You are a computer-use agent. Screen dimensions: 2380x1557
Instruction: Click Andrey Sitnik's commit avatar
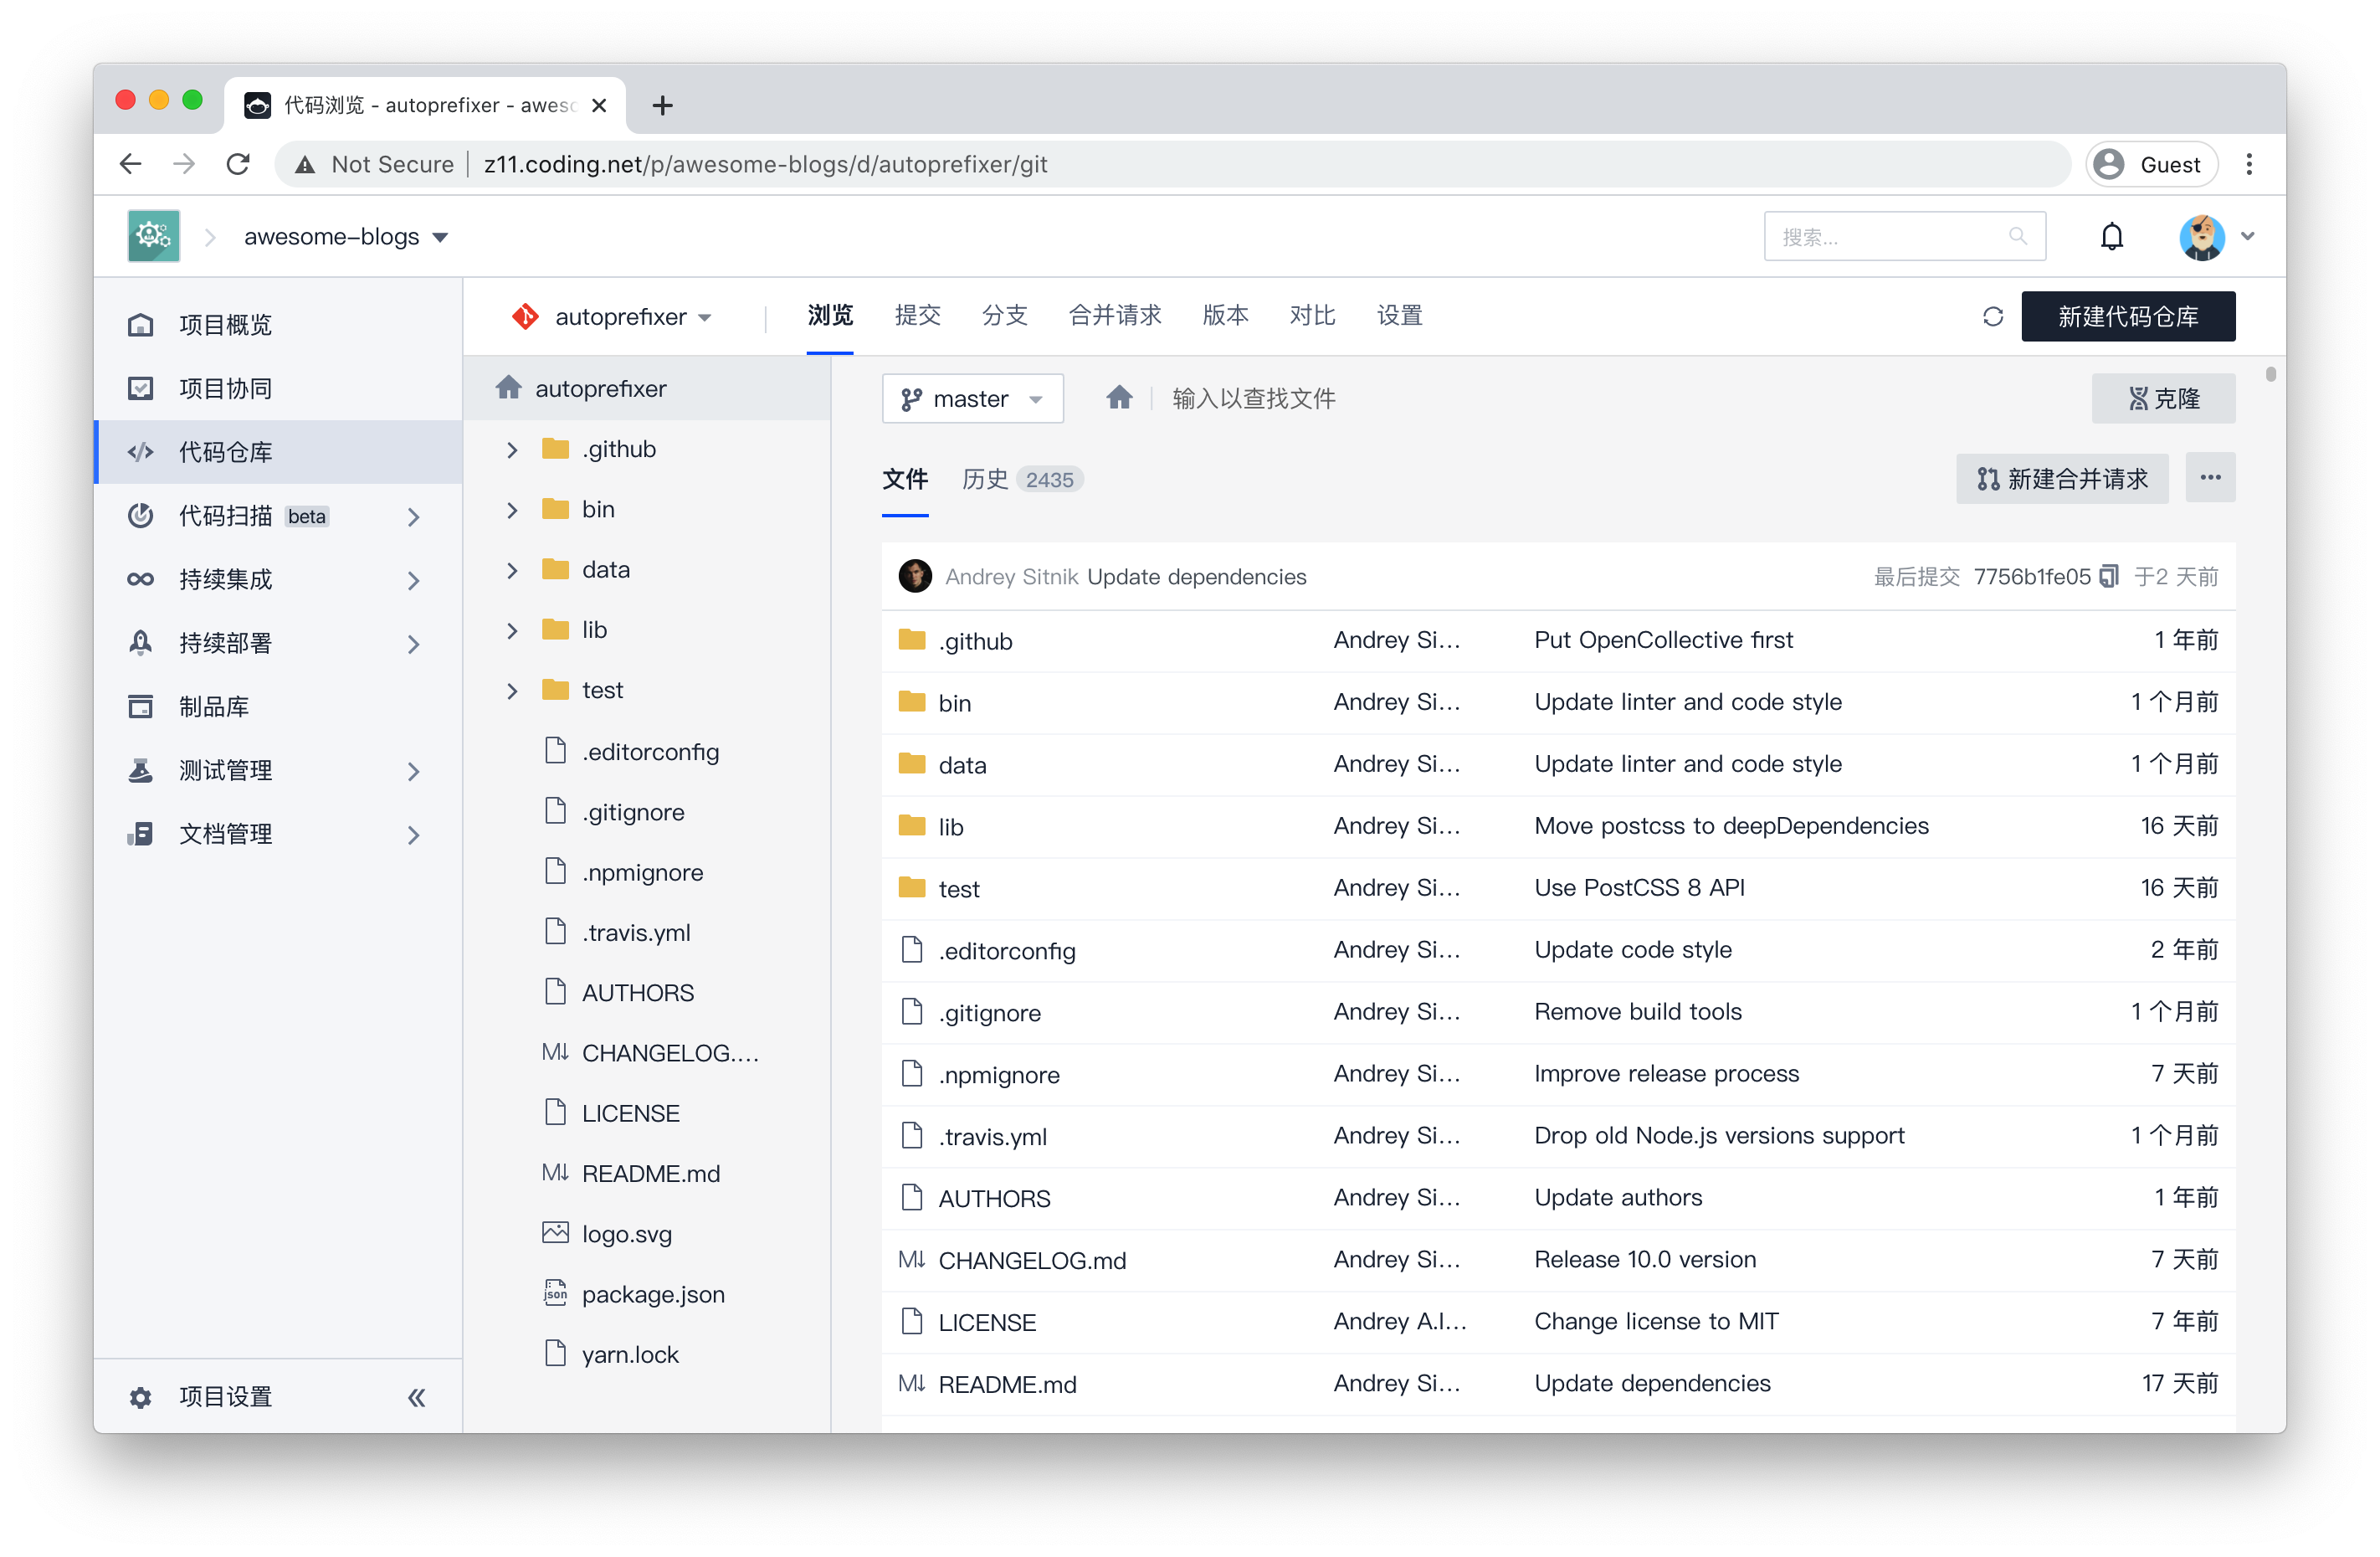(914, 577)
